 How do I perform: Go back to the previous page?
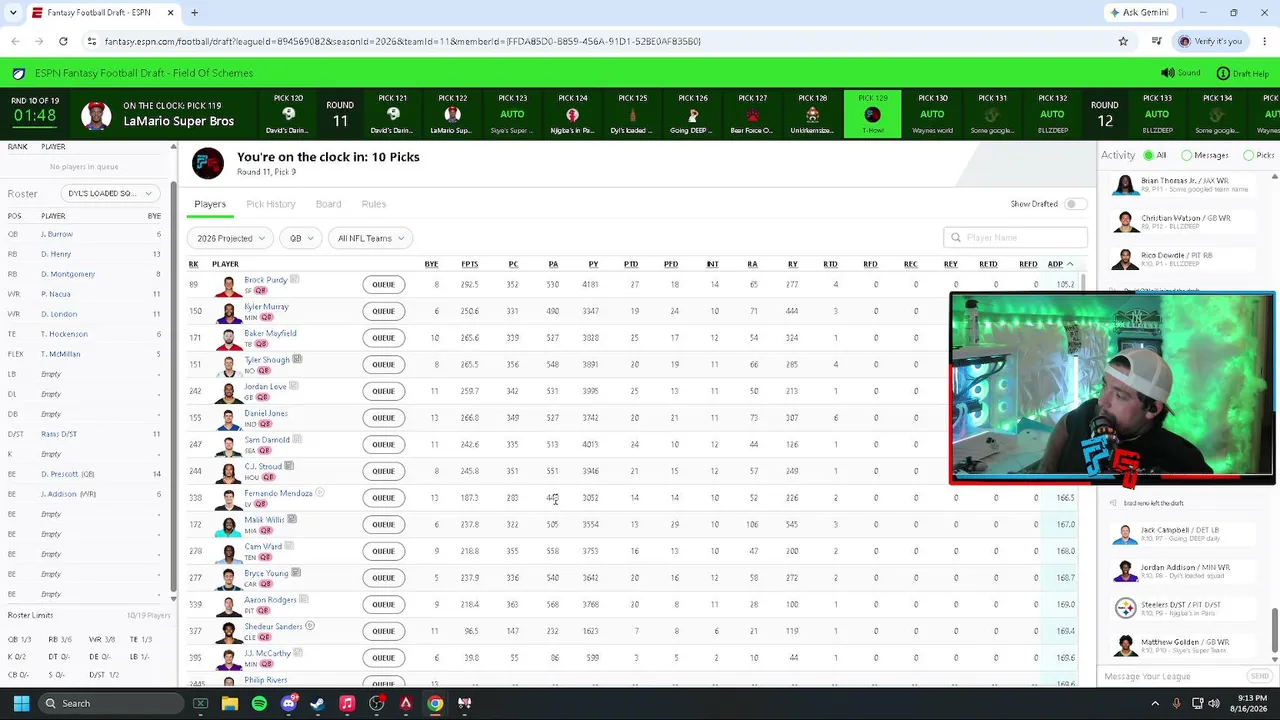click(x=15, y=41)
